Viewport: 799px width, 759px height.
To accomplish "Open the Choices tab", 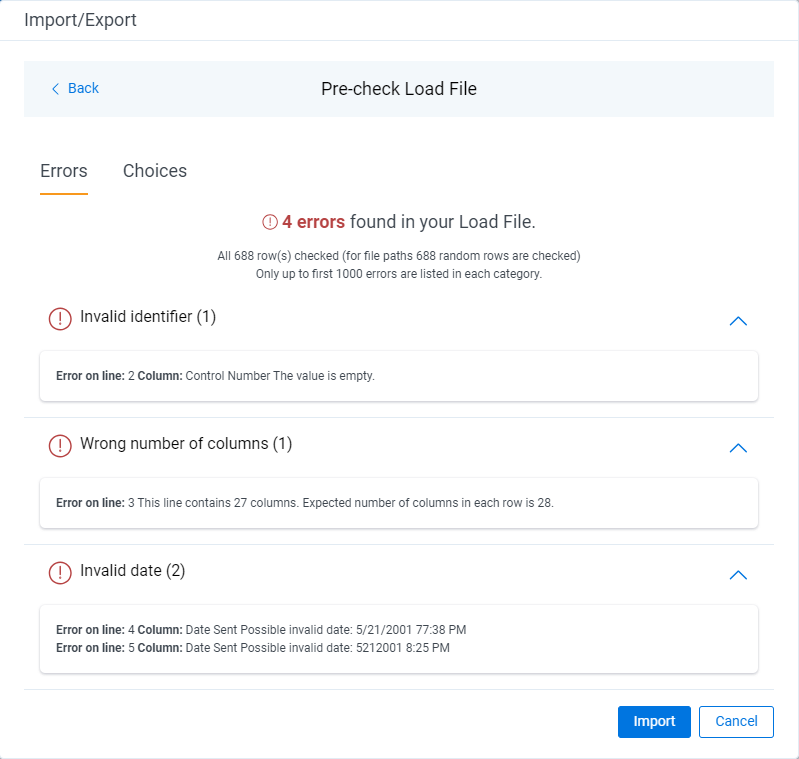I will 155,171.
